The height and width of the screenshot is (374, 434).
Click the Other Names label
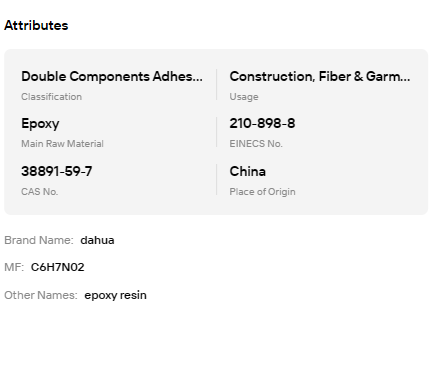click(x=41, y=295)
